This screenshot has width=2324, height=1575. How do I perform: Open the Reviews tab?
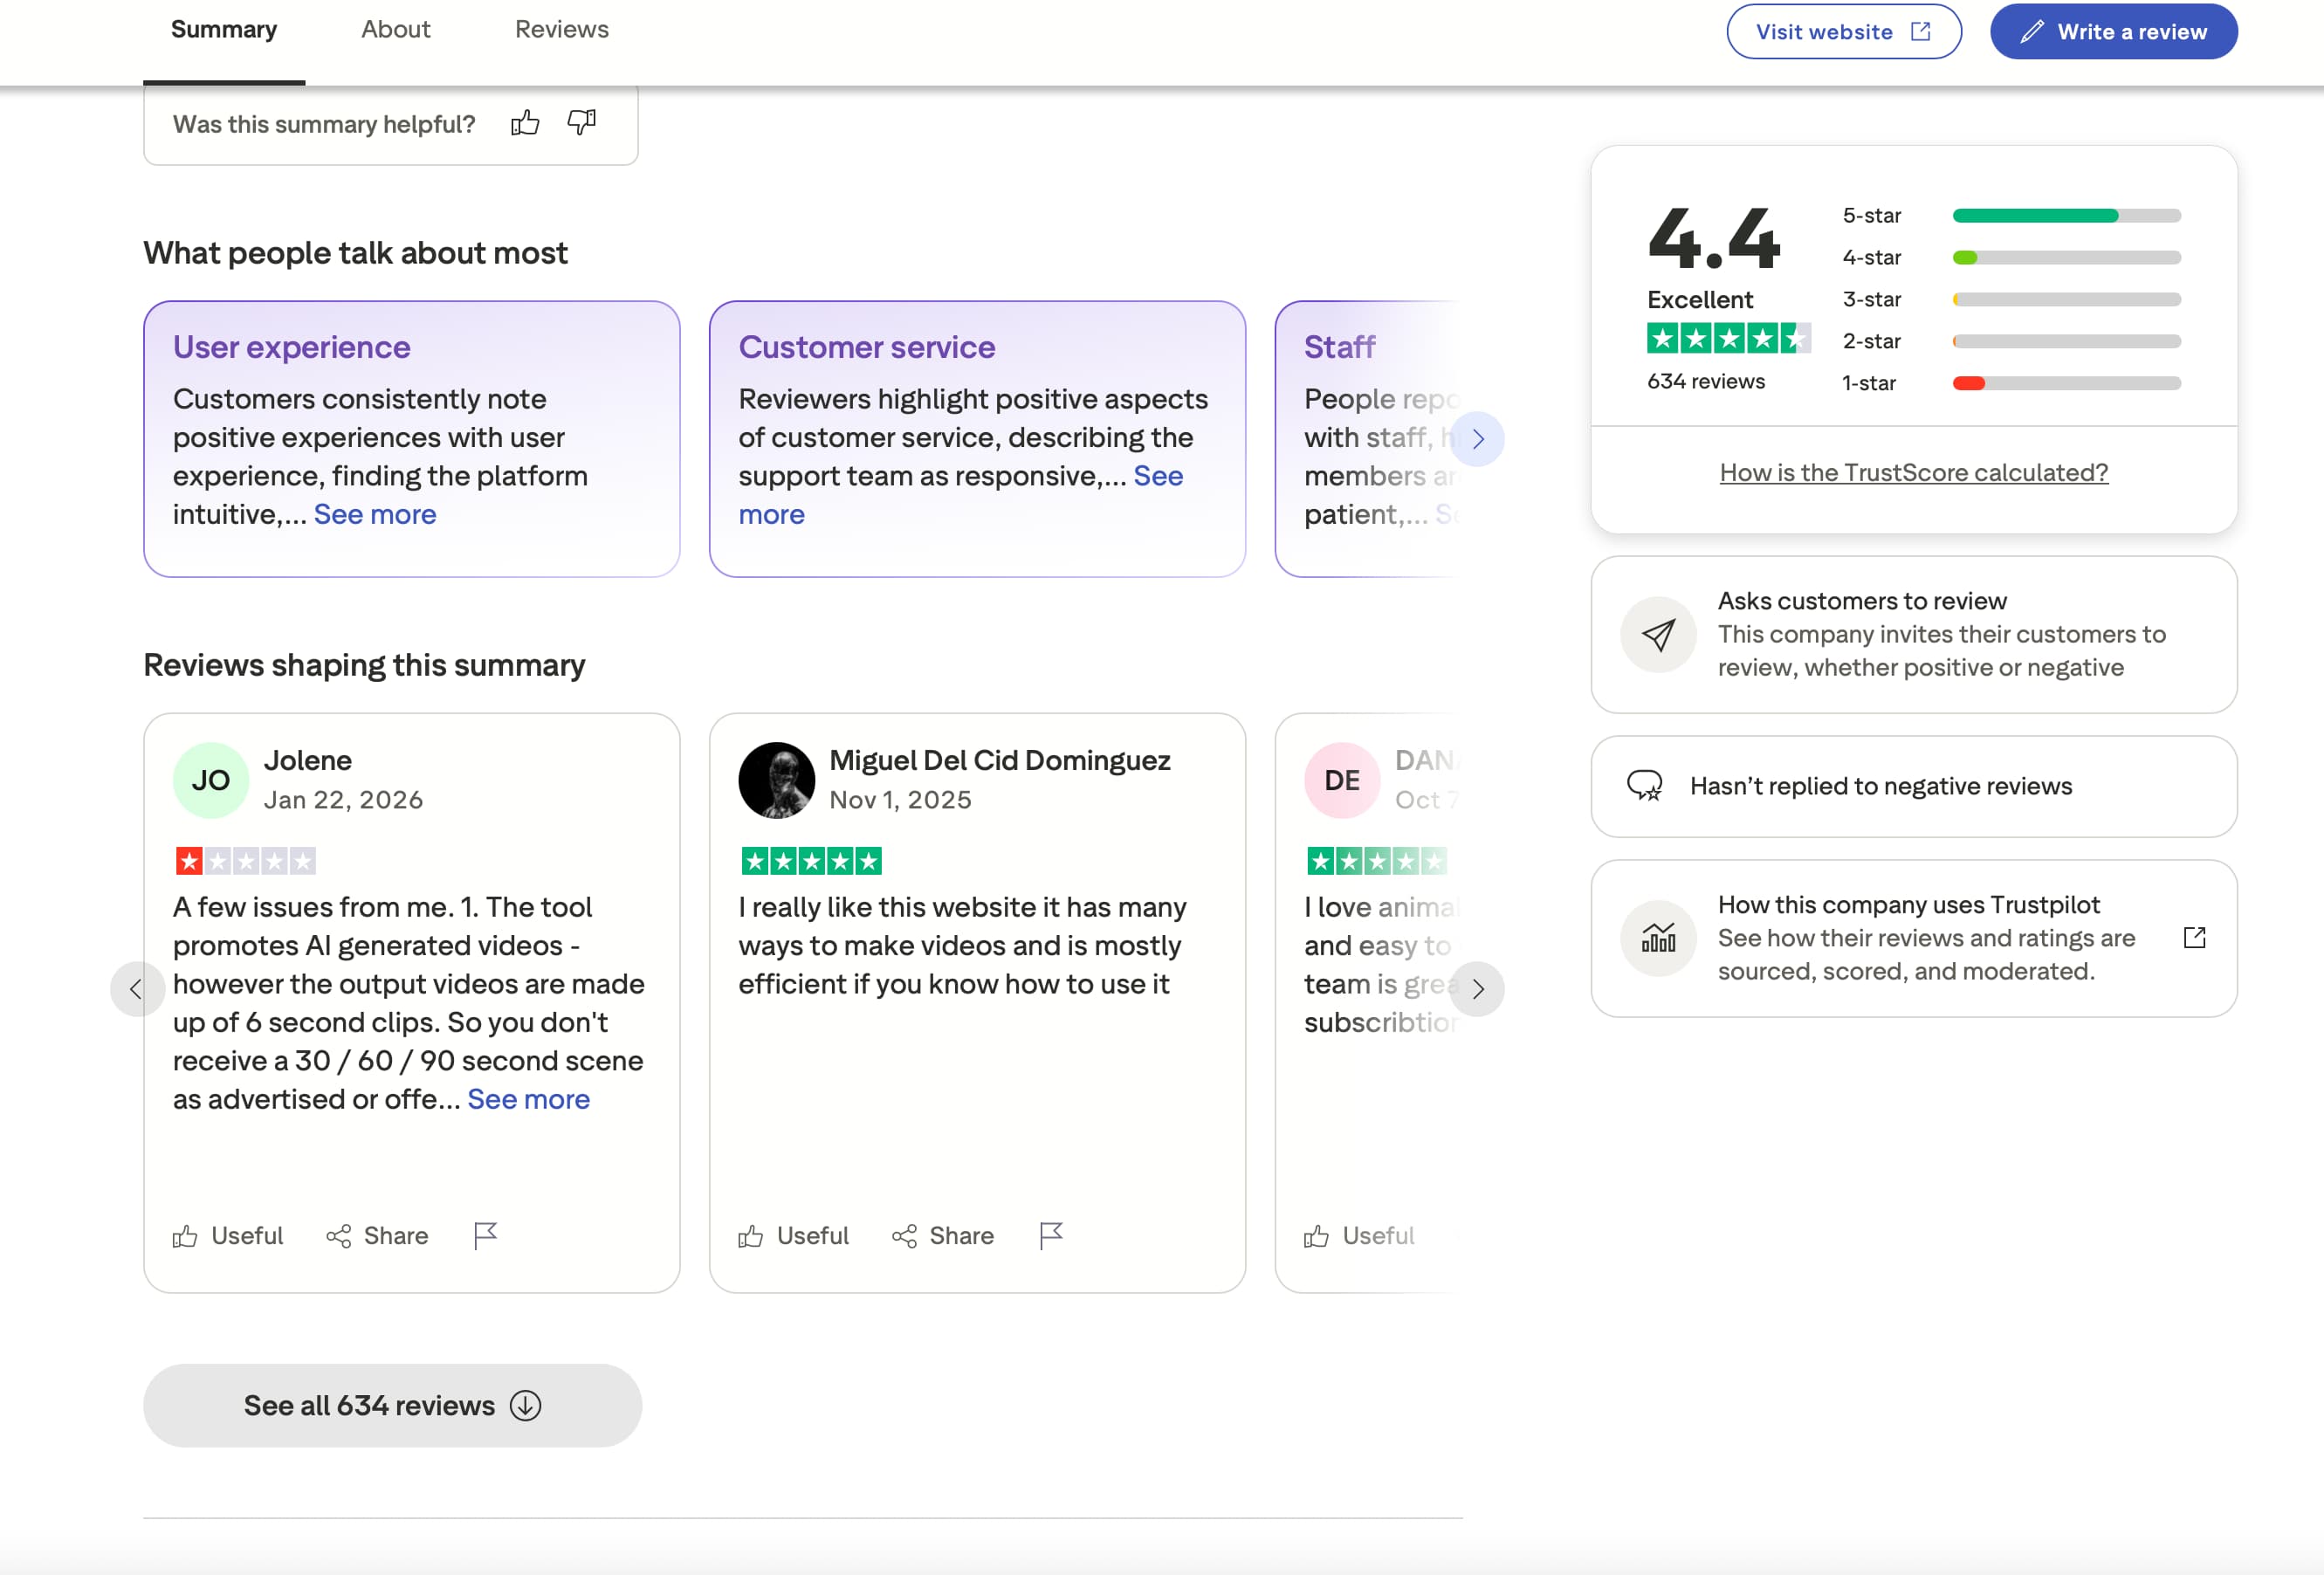coord(562,30)
